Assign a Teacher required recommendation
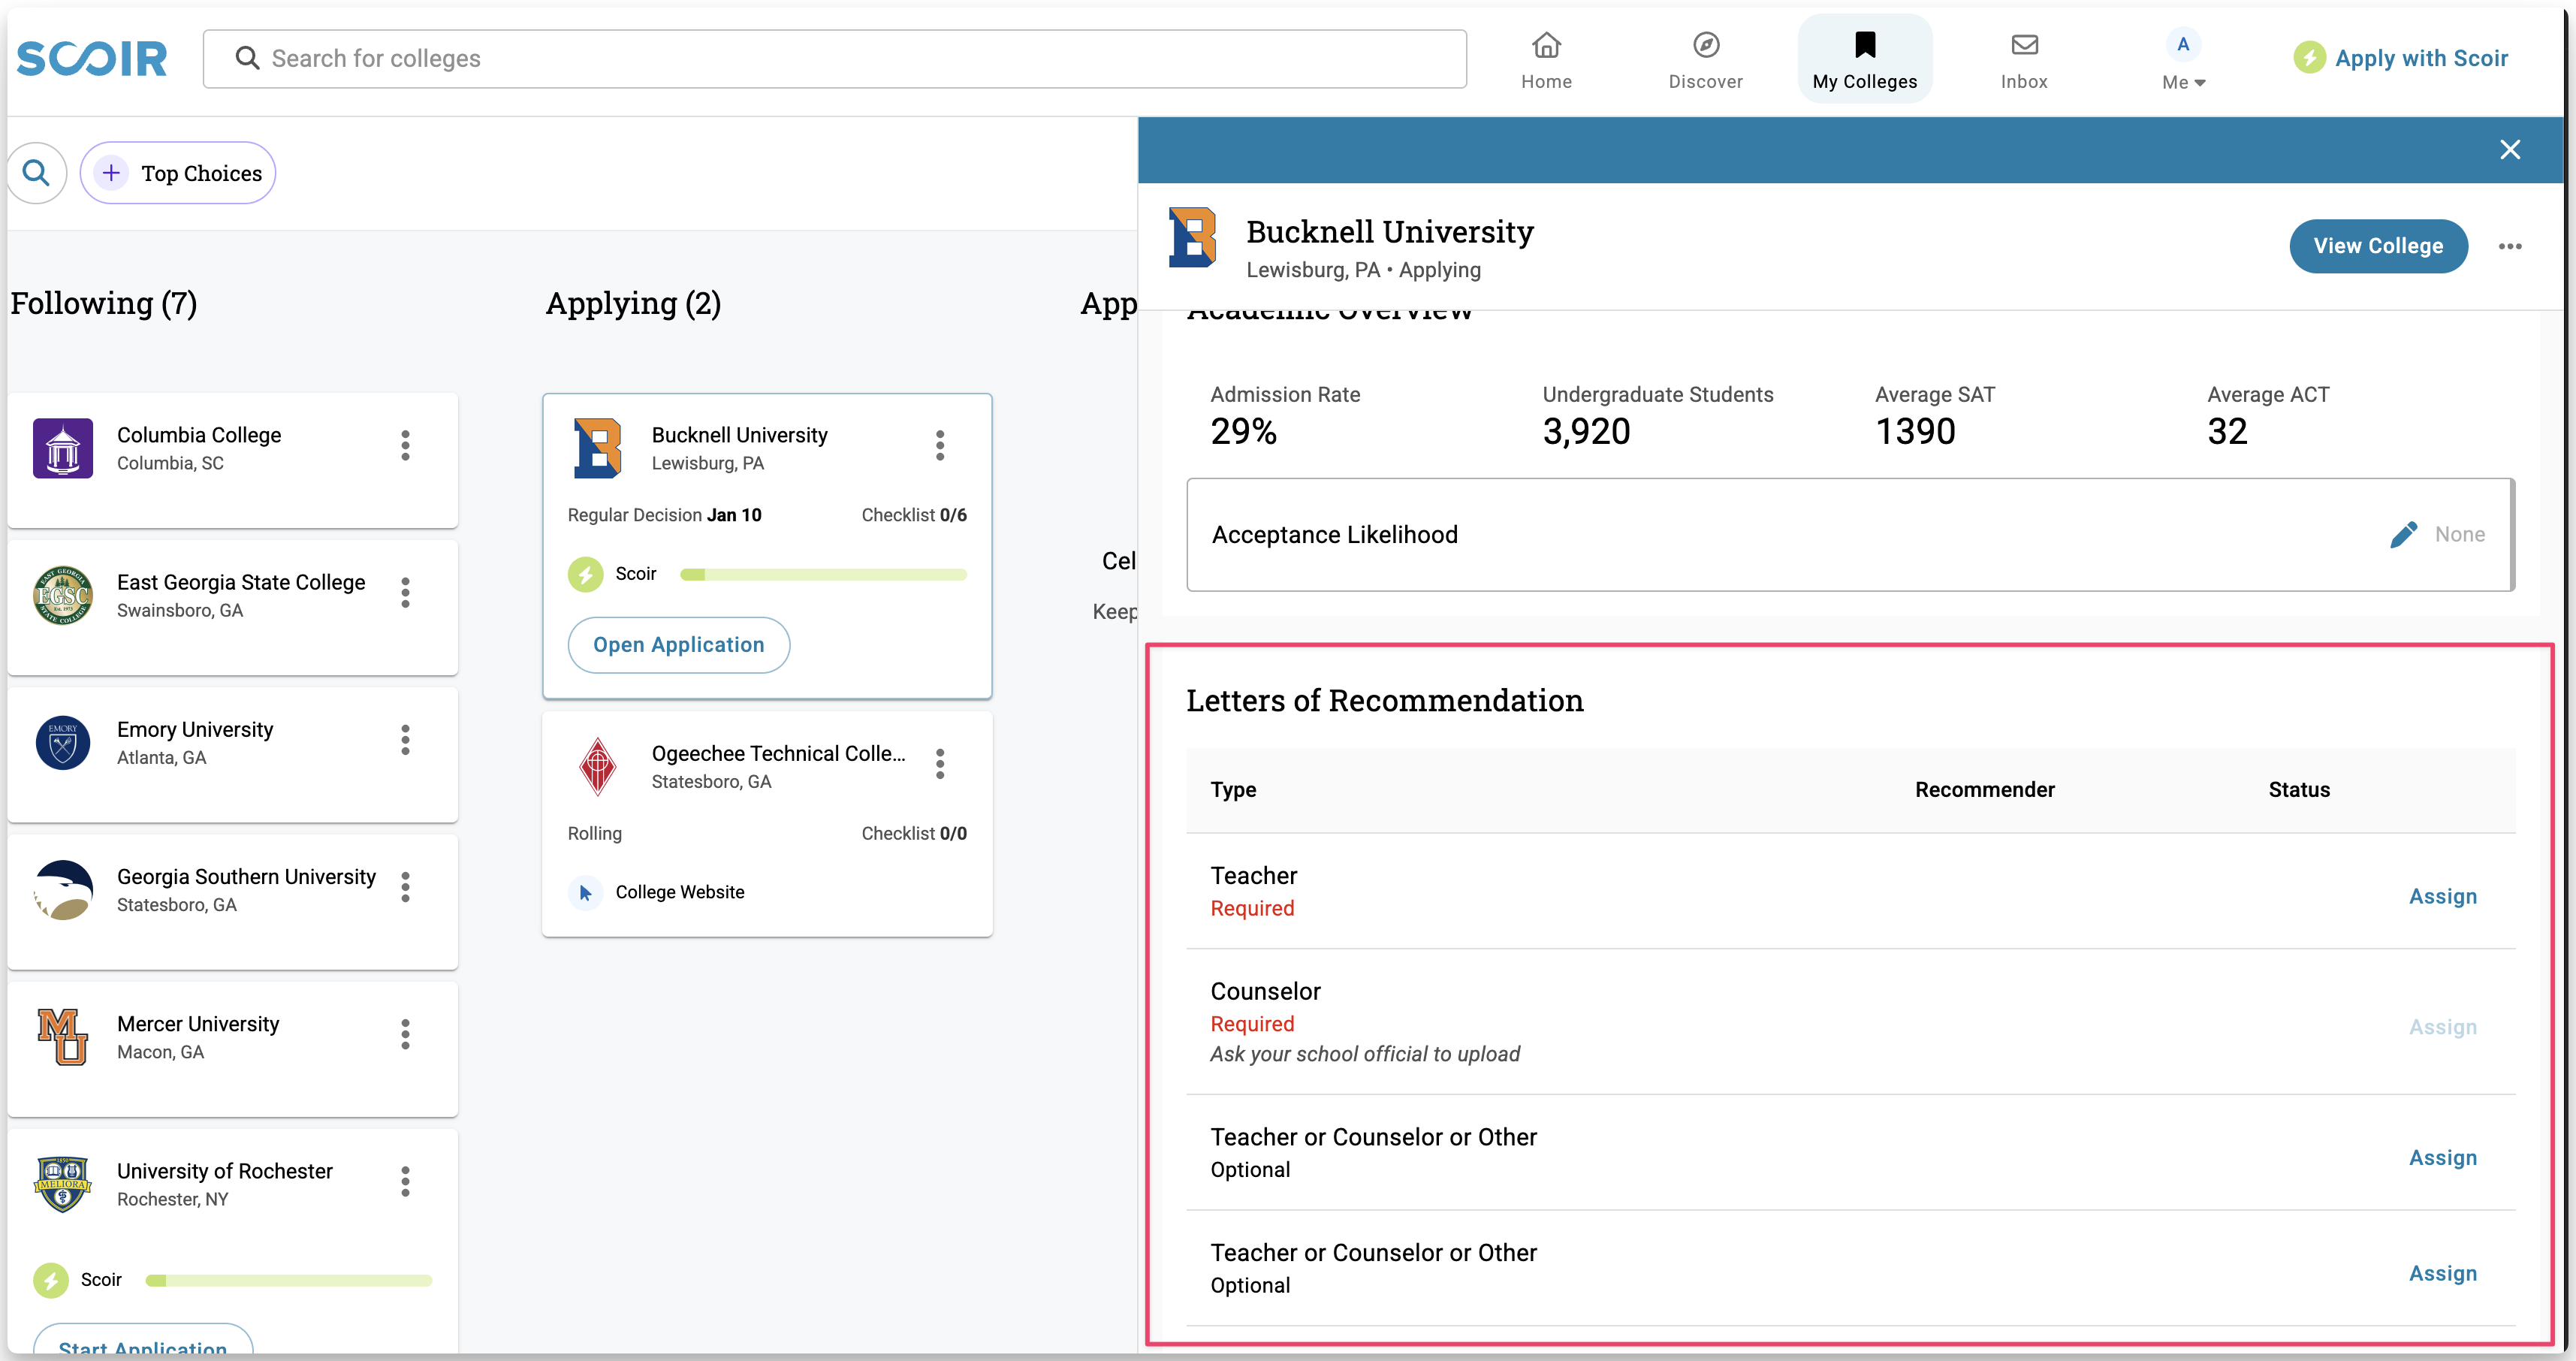This screenshot has width=2576, height=1361. click(2442, 896)
